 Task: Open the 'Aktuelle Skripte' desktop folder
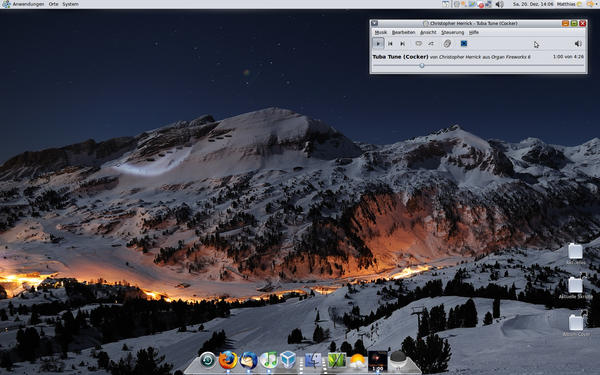tap(575, 285)
